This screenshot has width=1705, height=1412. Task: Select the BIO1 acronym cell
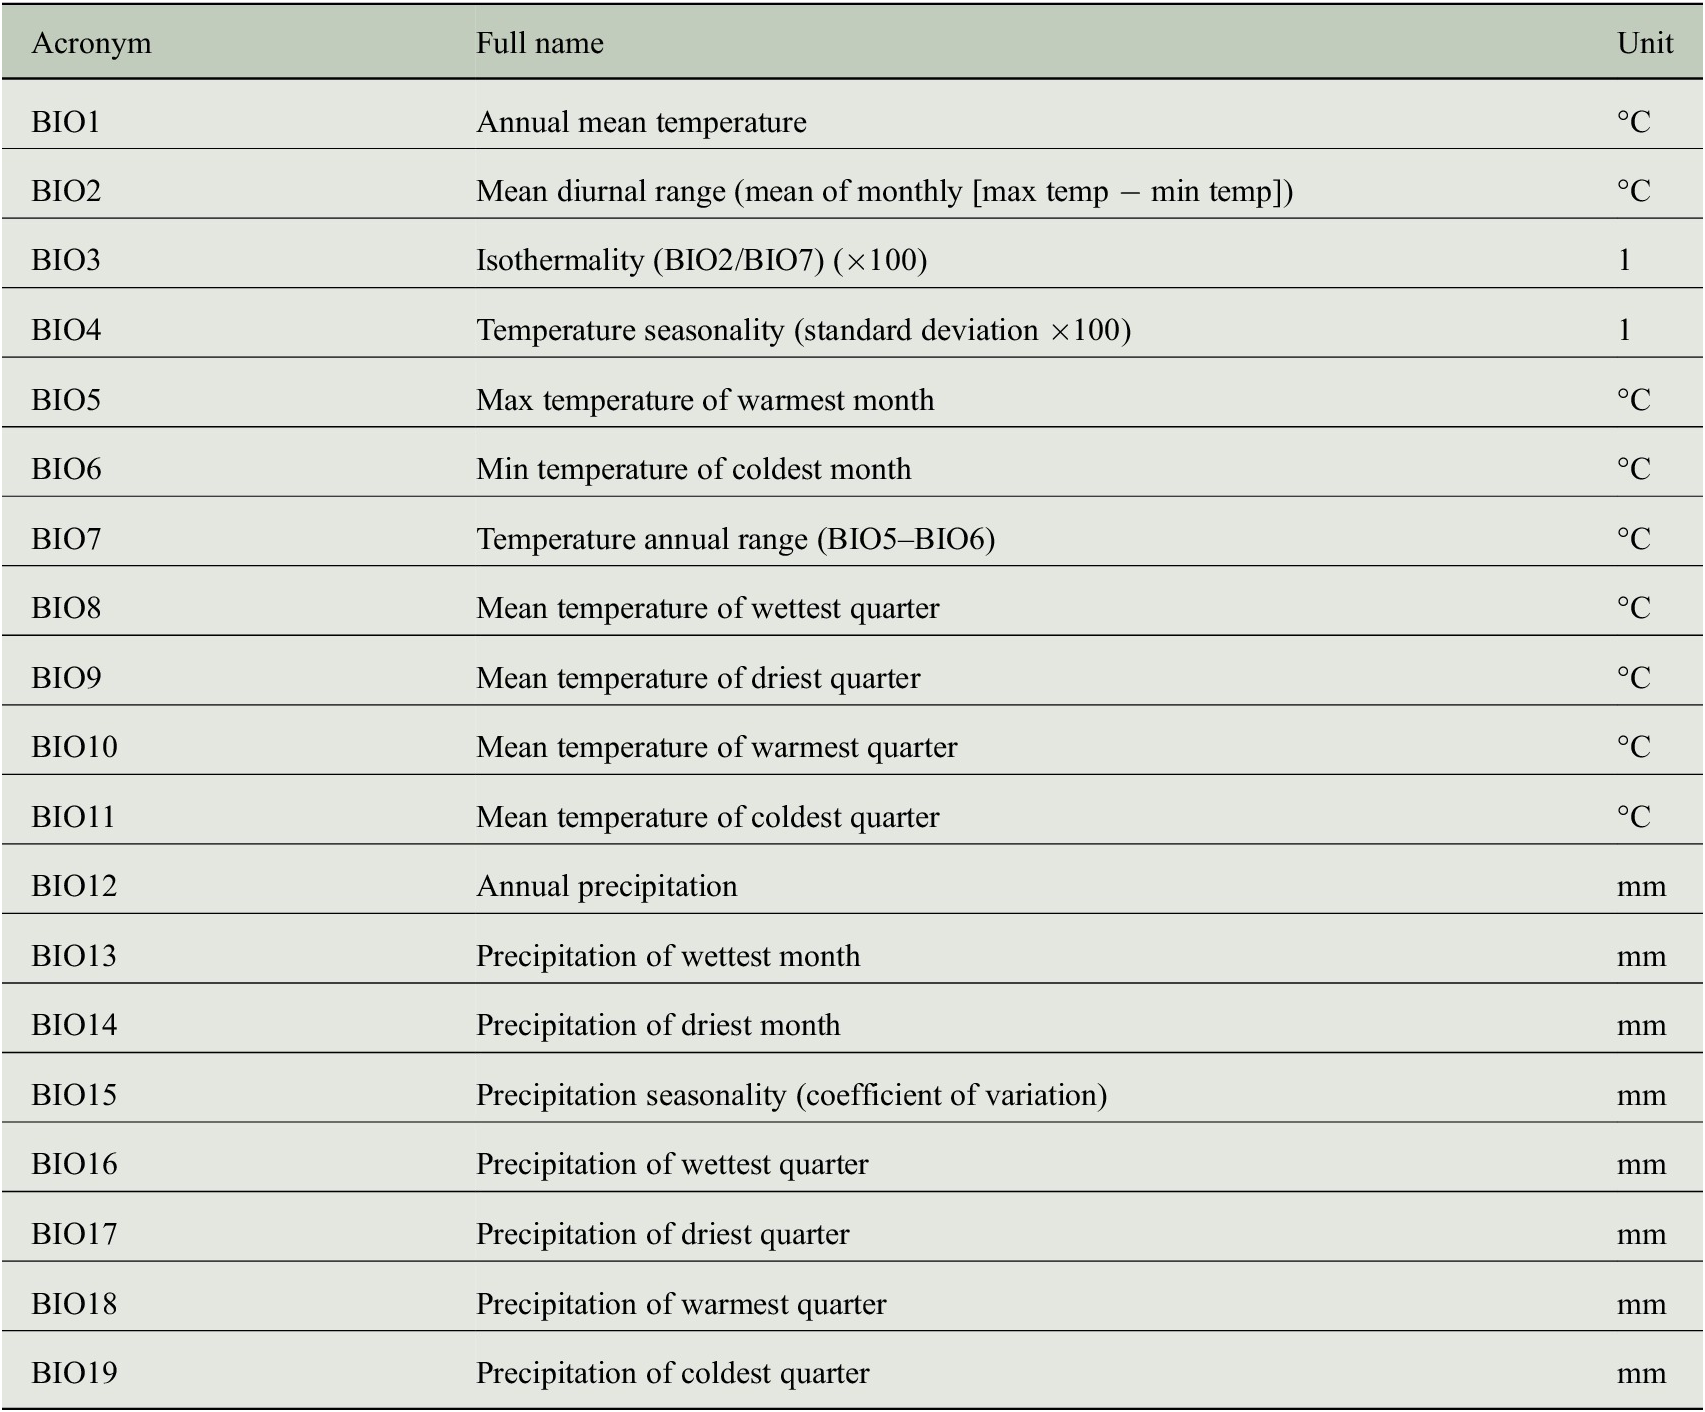66,122
